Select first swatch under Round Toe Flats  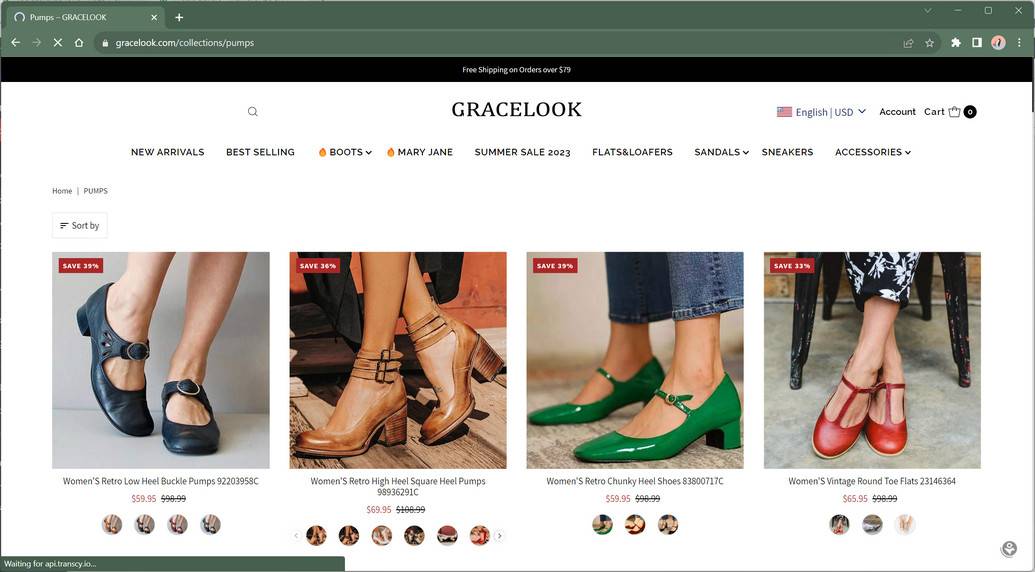pos(840,524)
